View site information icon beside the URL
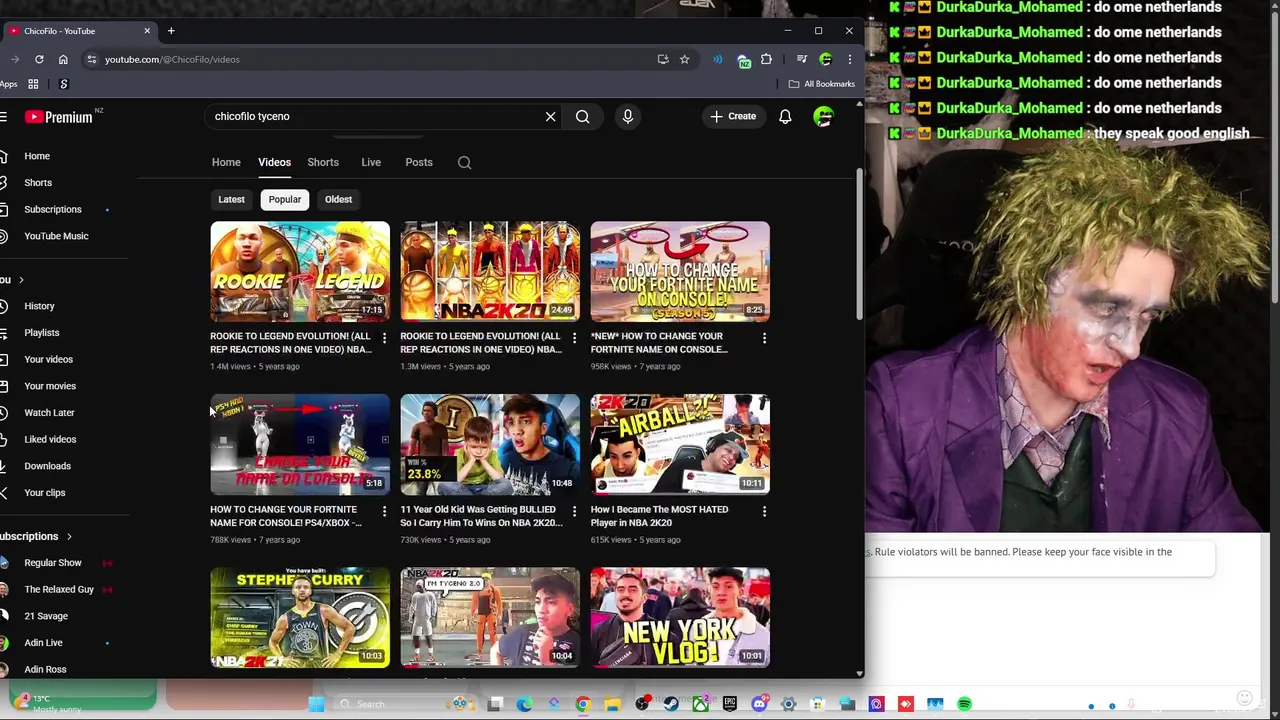Viewport: 1280px width, 720px height. [91, 59]
